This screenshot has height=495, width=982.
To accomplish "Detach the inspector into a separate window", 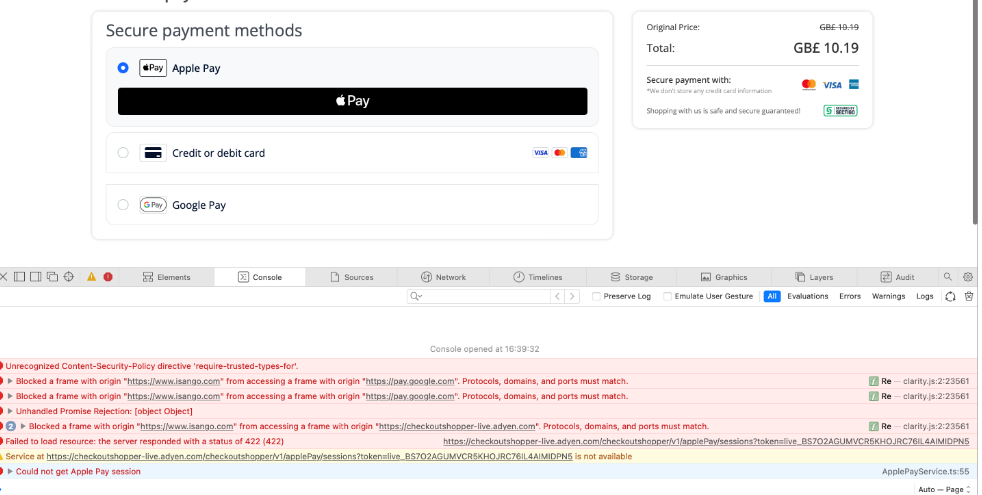I will click(52, 277).
